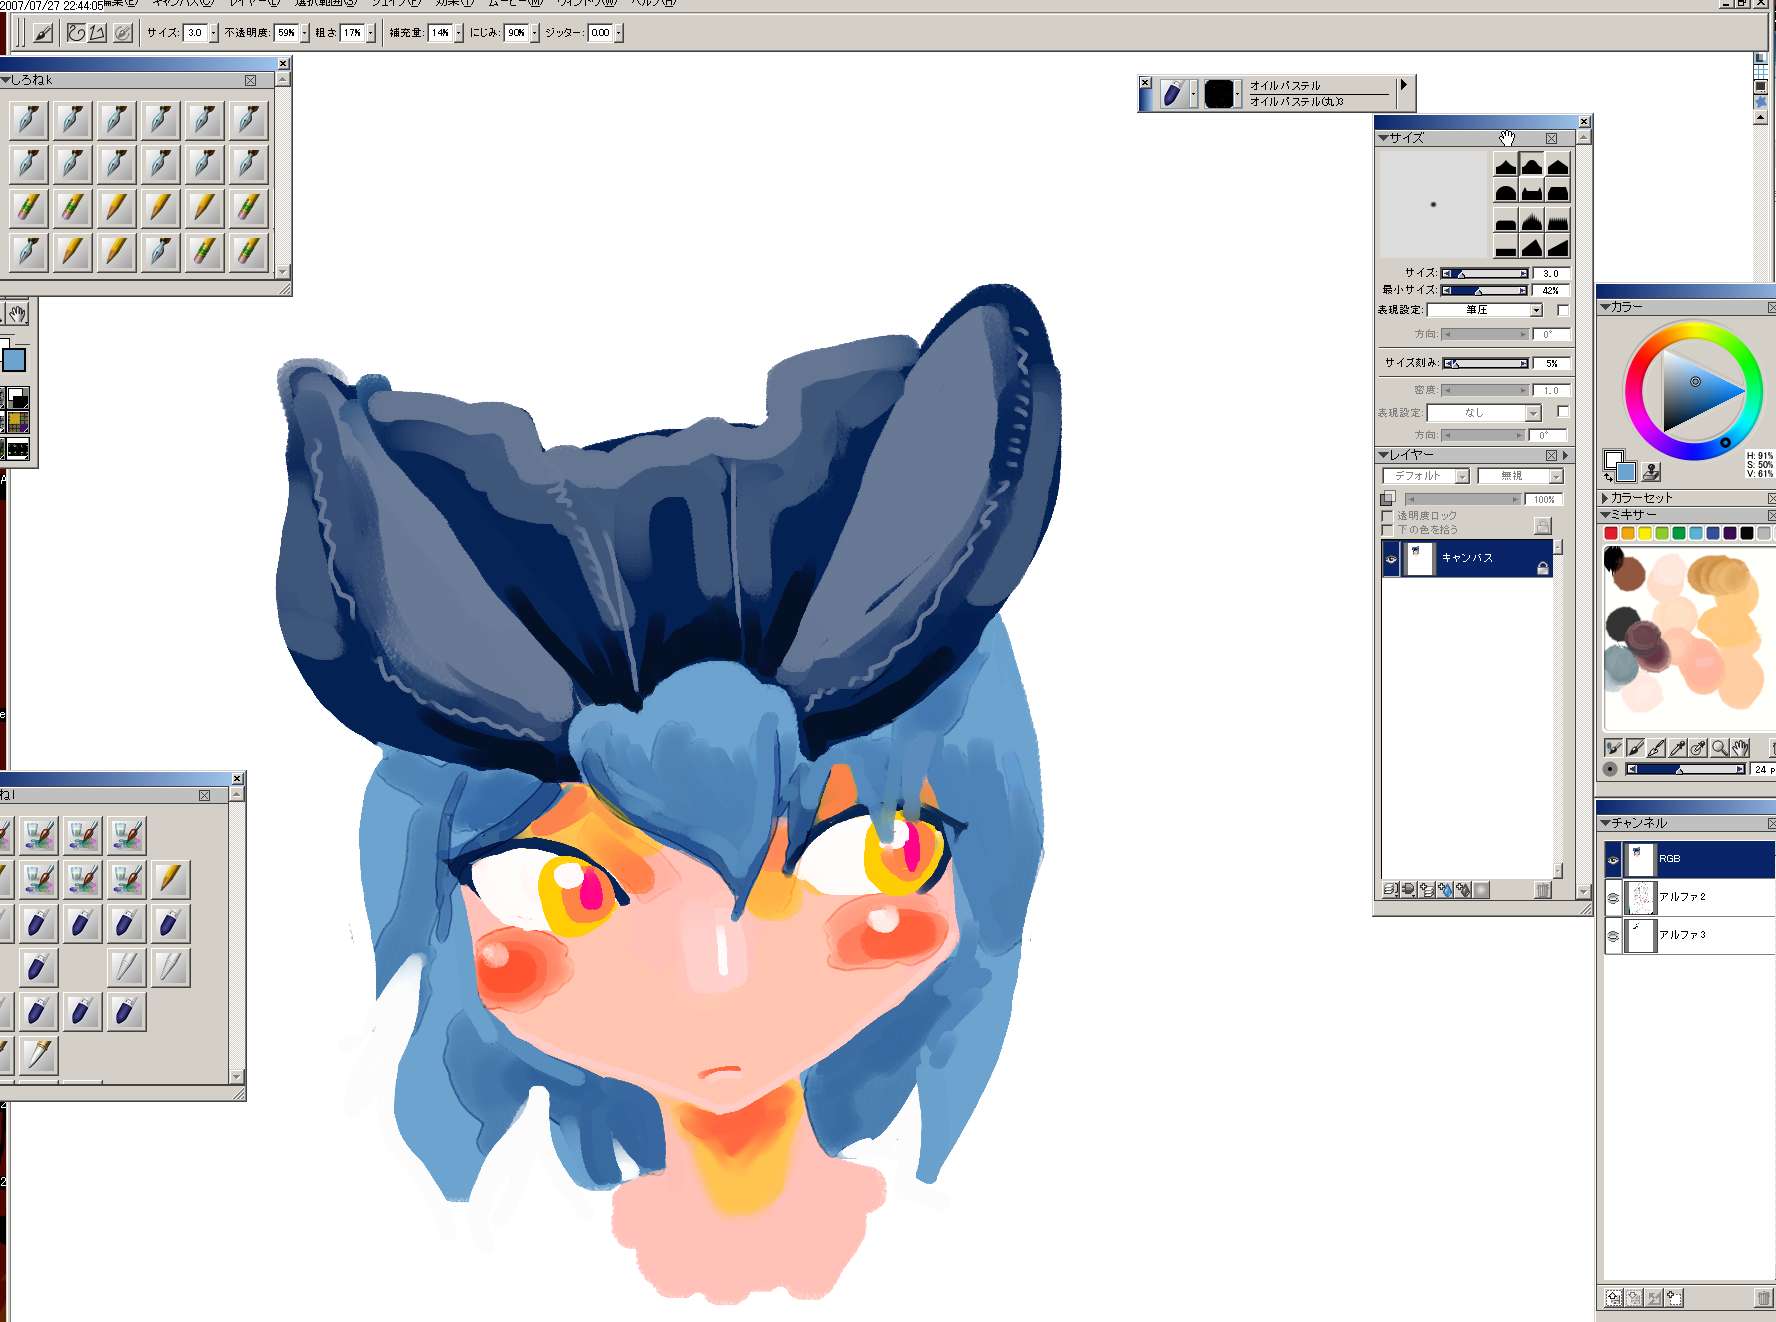
Task: Expand the カラーセット panel
Action: 1606,498
